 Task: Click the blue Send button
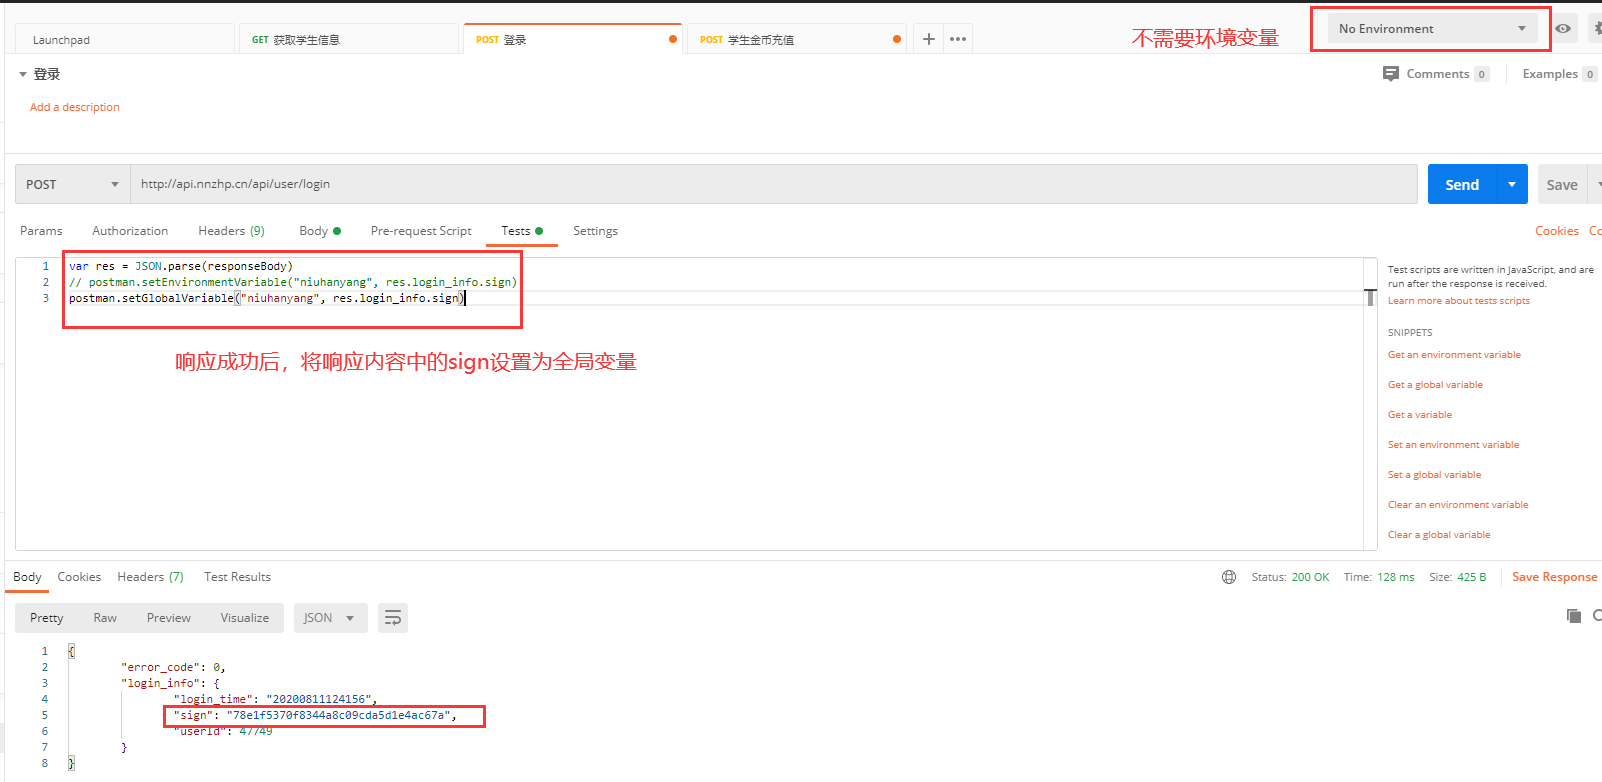point(1462,184)
